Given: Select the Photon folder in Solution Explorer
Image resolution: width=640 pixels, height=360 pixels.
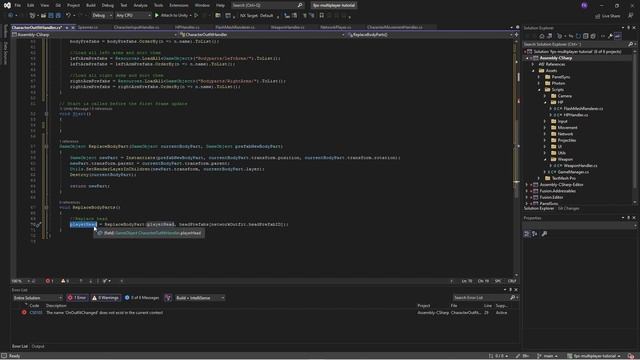Looking at the screenshot, I should pyautogui.click(x=558, y=83).
